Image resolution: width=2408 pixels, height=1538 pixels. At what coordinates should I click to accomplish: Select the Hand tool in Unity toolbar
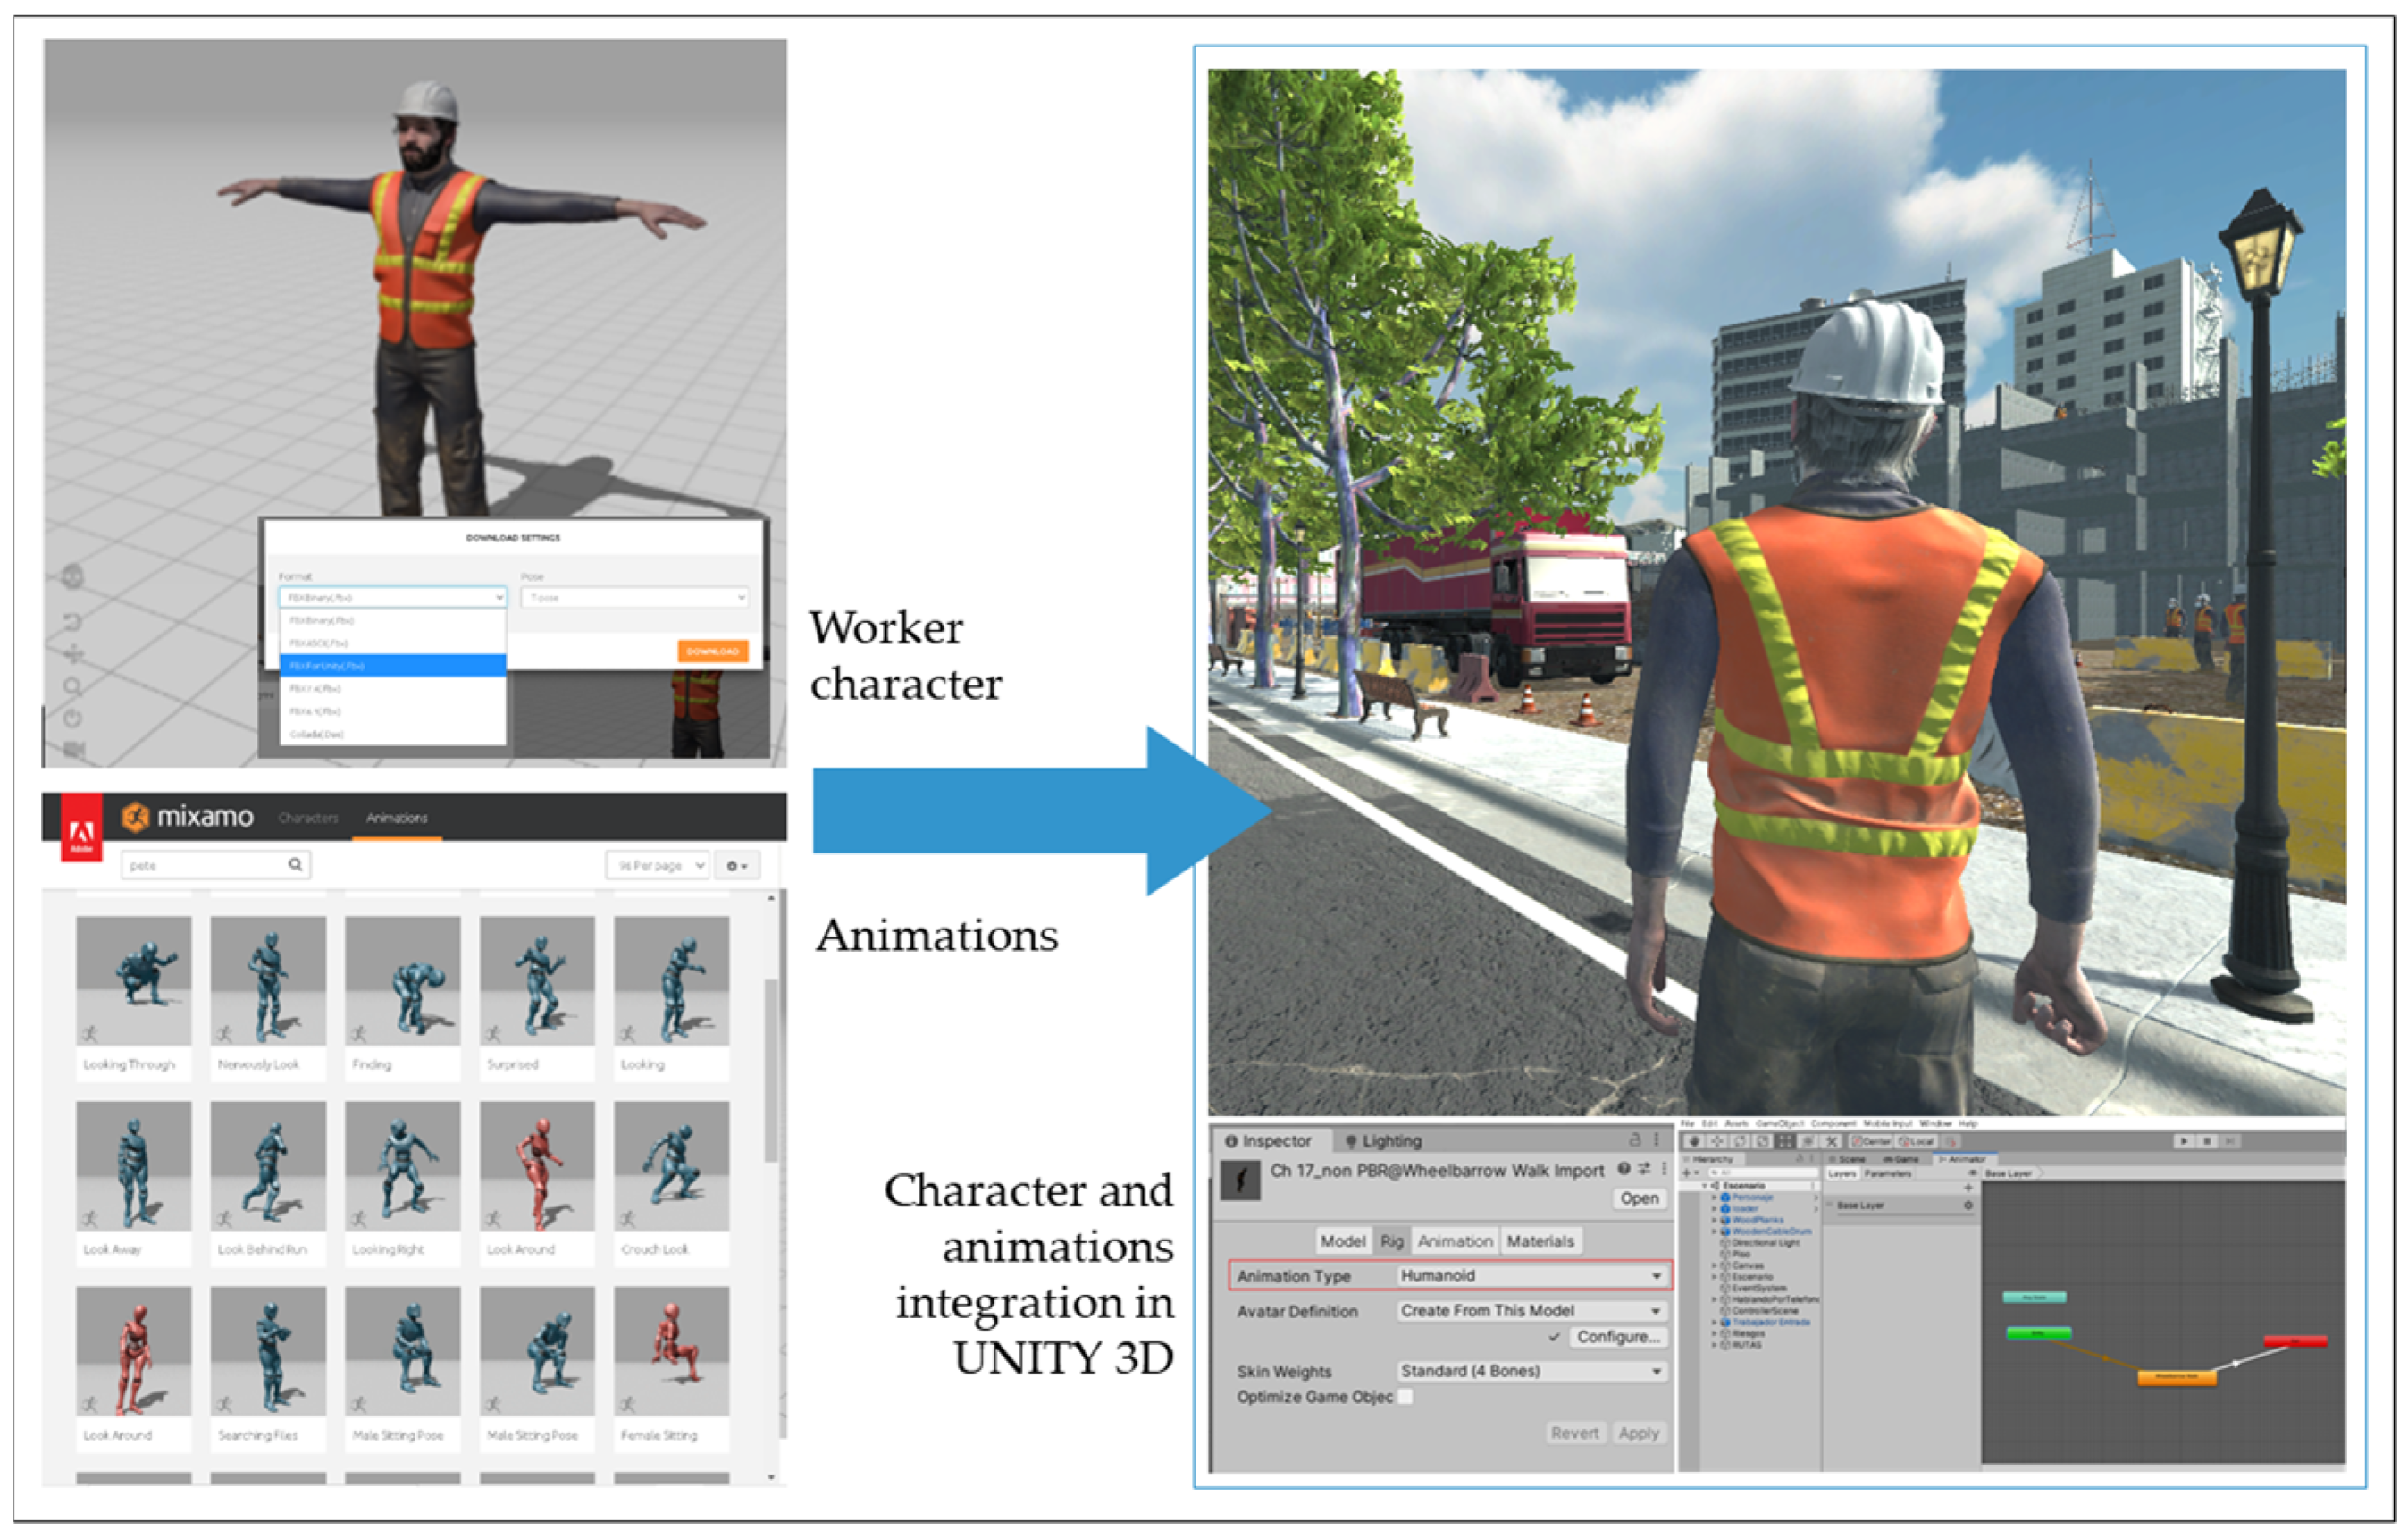click(x=1694, y=1141)
